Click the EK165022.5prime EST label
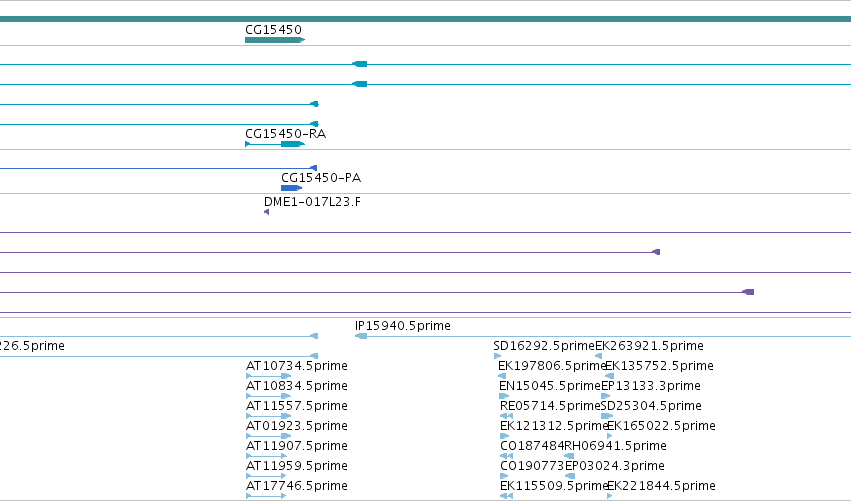Image resolution: width=851 pixels, height=501 pixels. click(x=661, y=426)
